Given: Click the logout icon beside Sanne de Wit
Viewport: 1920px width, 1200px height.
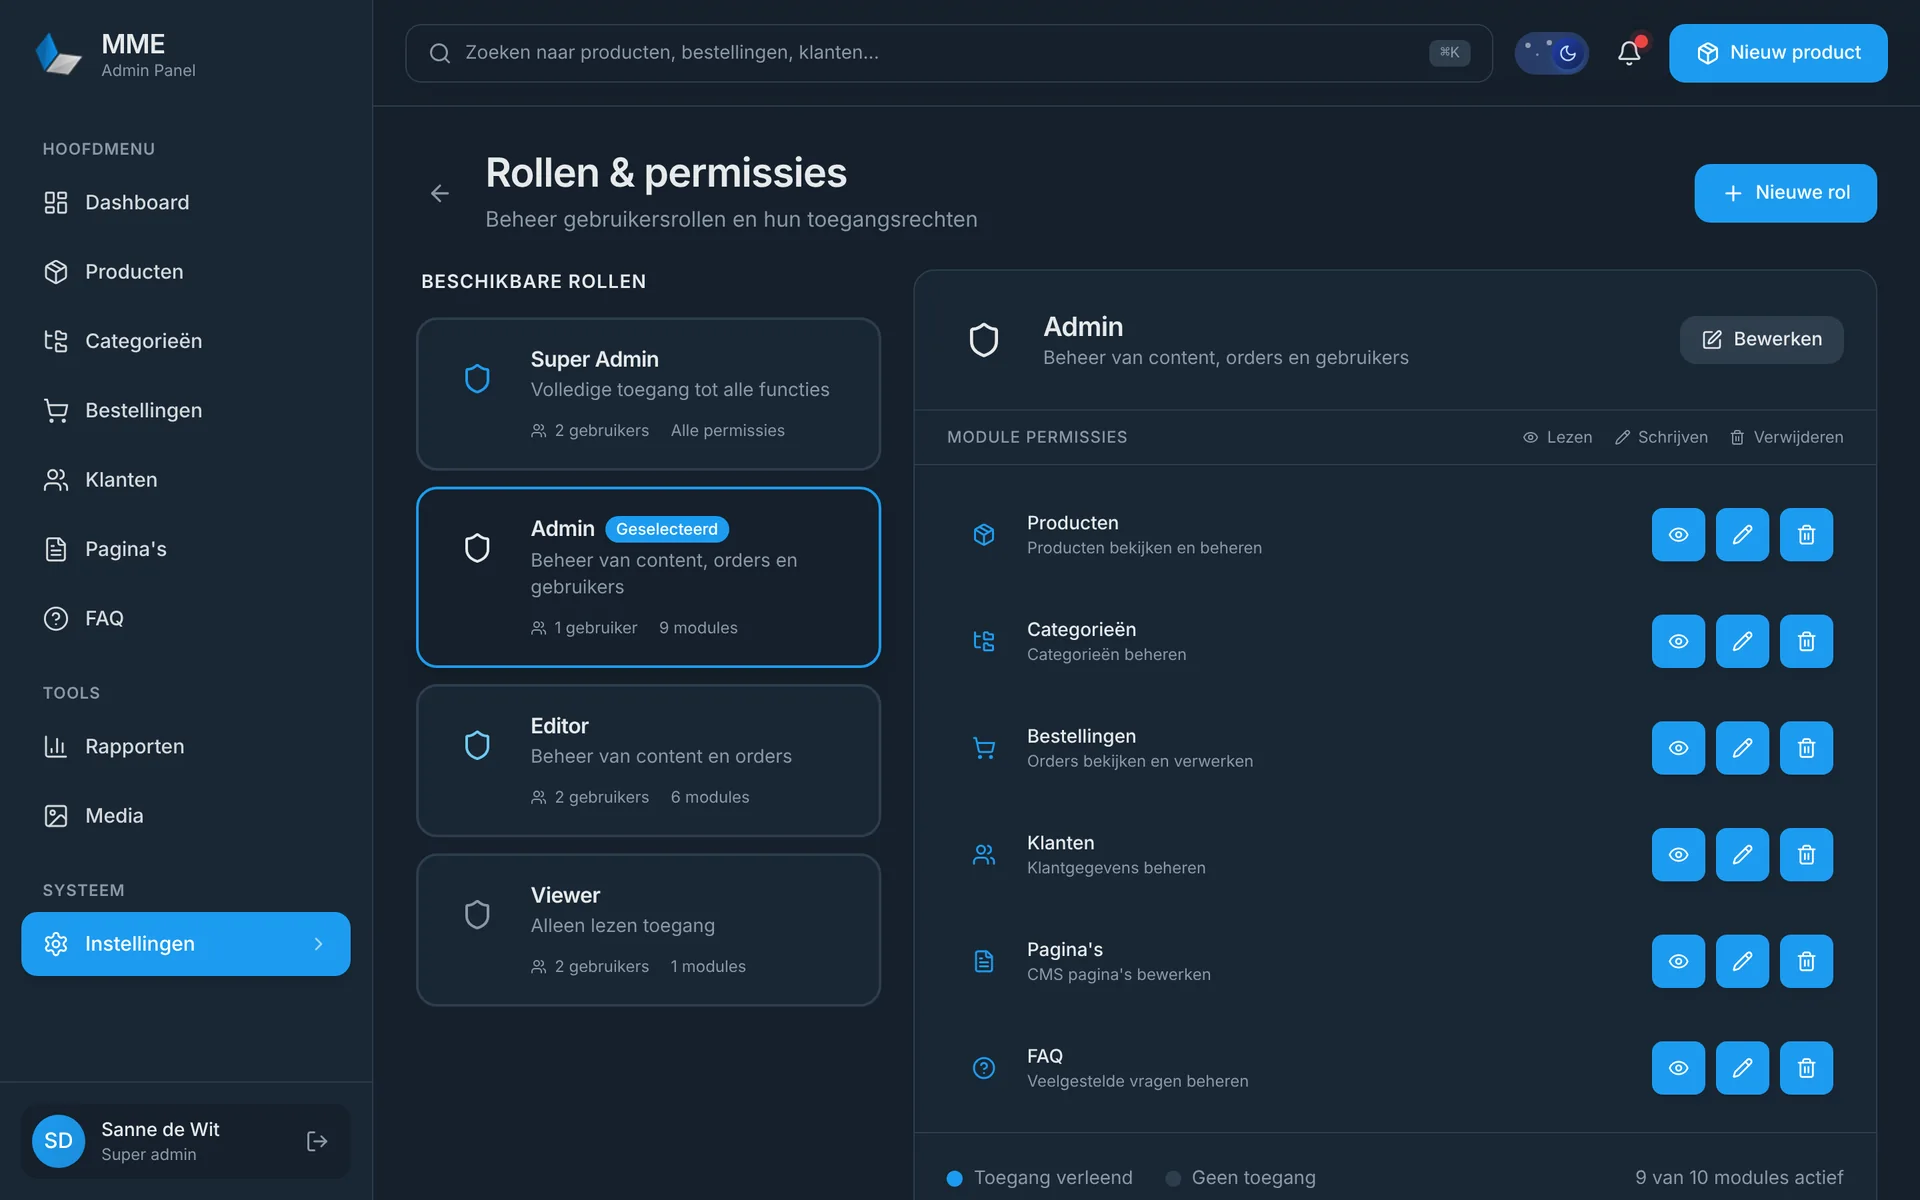Looking at the screenshot, I should [317, 1141].
